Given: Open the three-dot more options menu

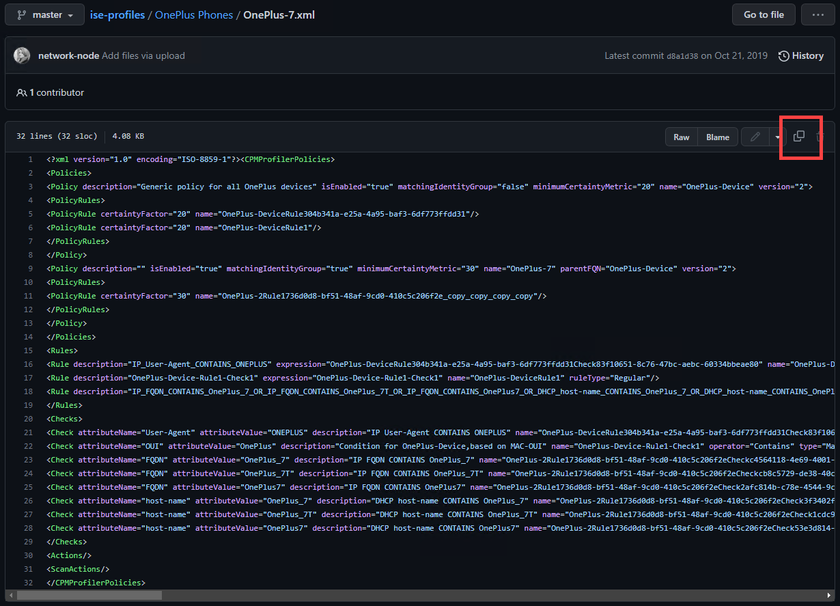Looking at the screenshot, I should [x=818, y=15].
